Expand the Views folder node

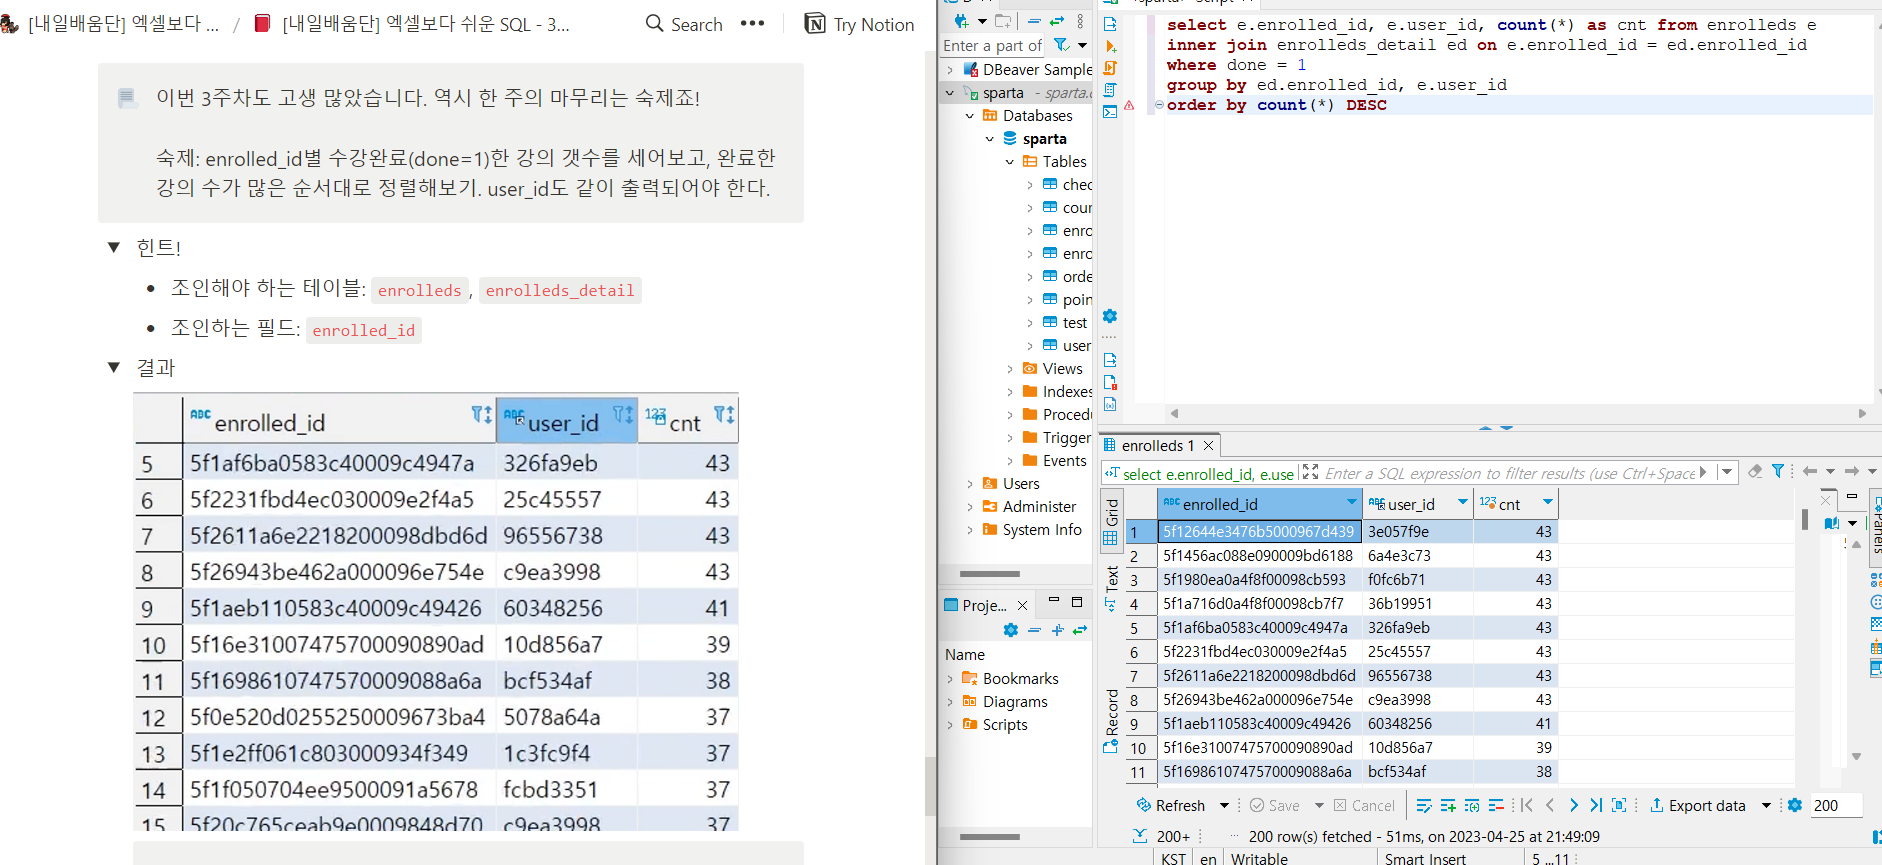tap(1010, 369)
